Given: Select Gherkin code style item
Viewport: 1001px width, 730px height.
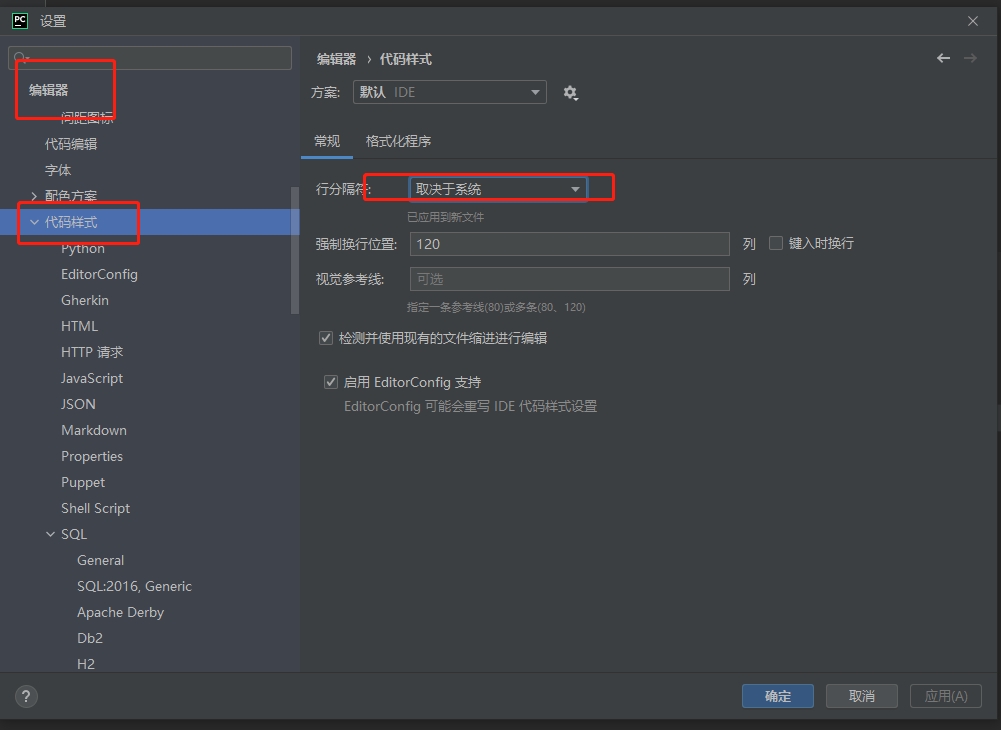Looking at the screenshot, I should [x=85, y=300].
